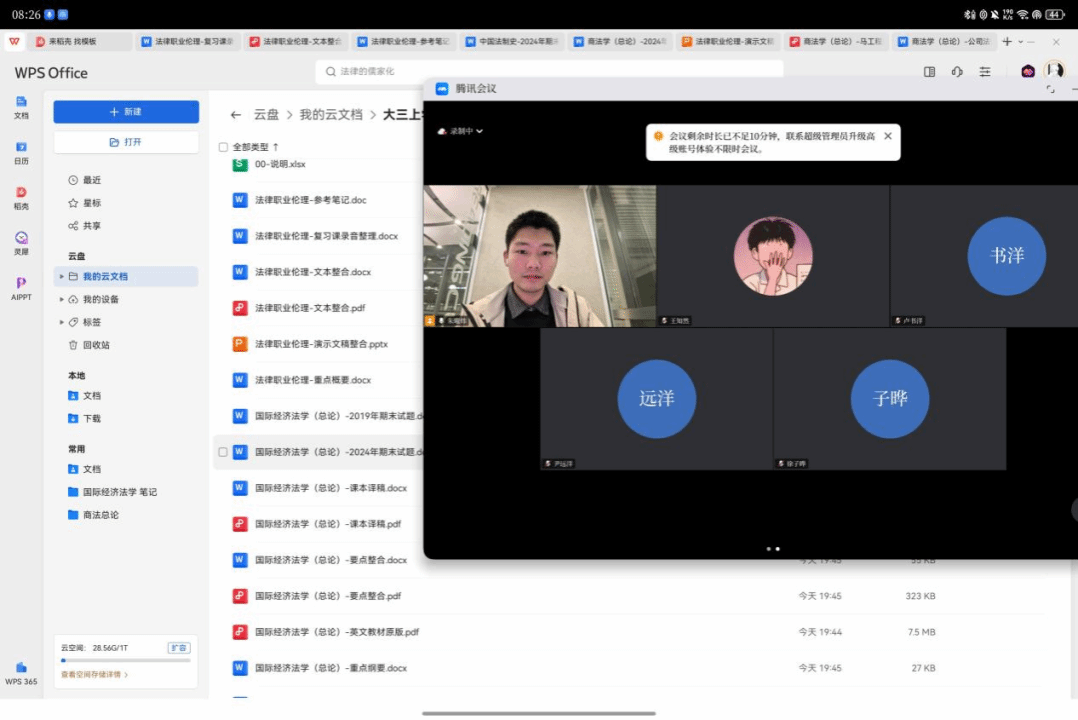Select the 子晔 participant tile
This screenshot has width=1078, height=720.
click(890, 399)
